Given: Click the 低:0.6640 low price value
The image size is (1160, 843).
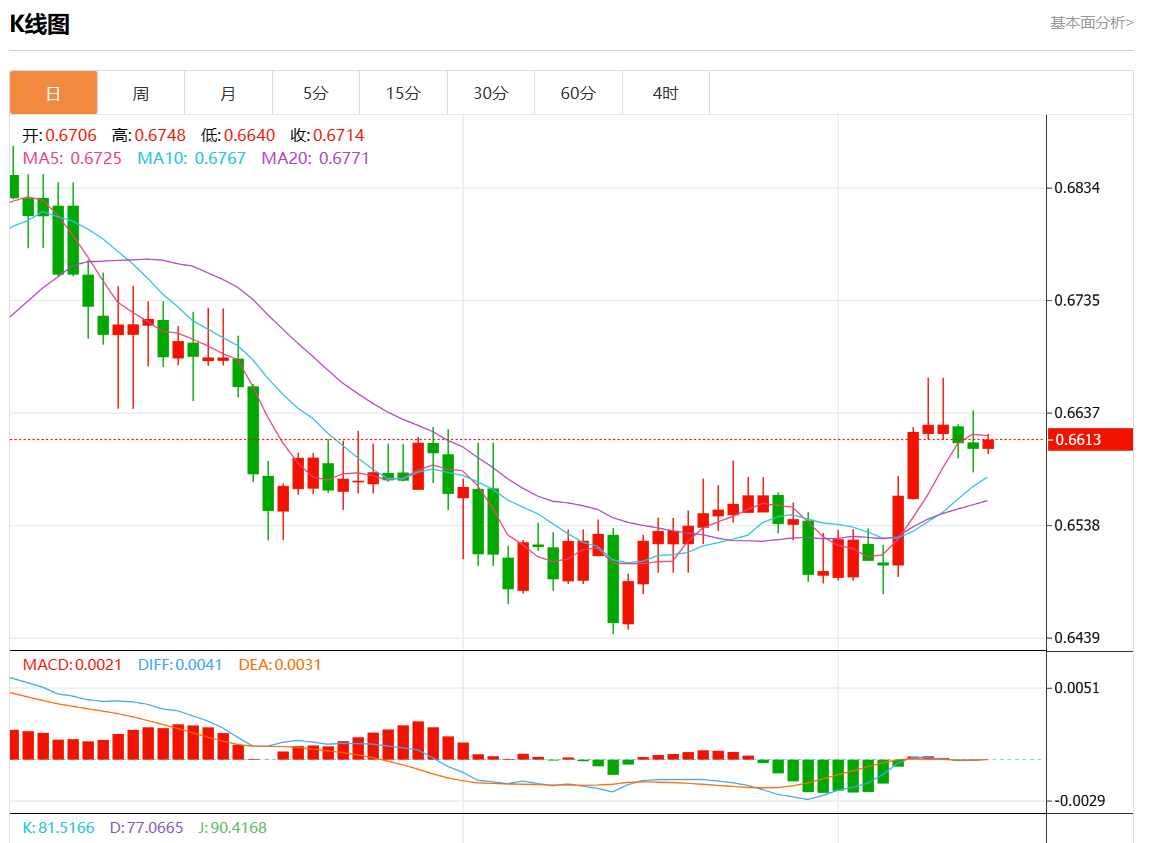Looking at the screenshot, I should 238,135.
